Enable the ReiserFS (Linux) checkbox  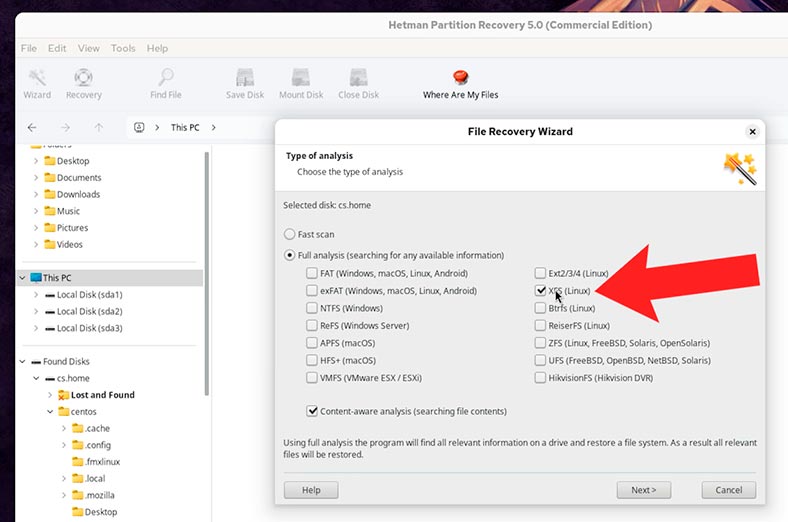click(540, 326)
